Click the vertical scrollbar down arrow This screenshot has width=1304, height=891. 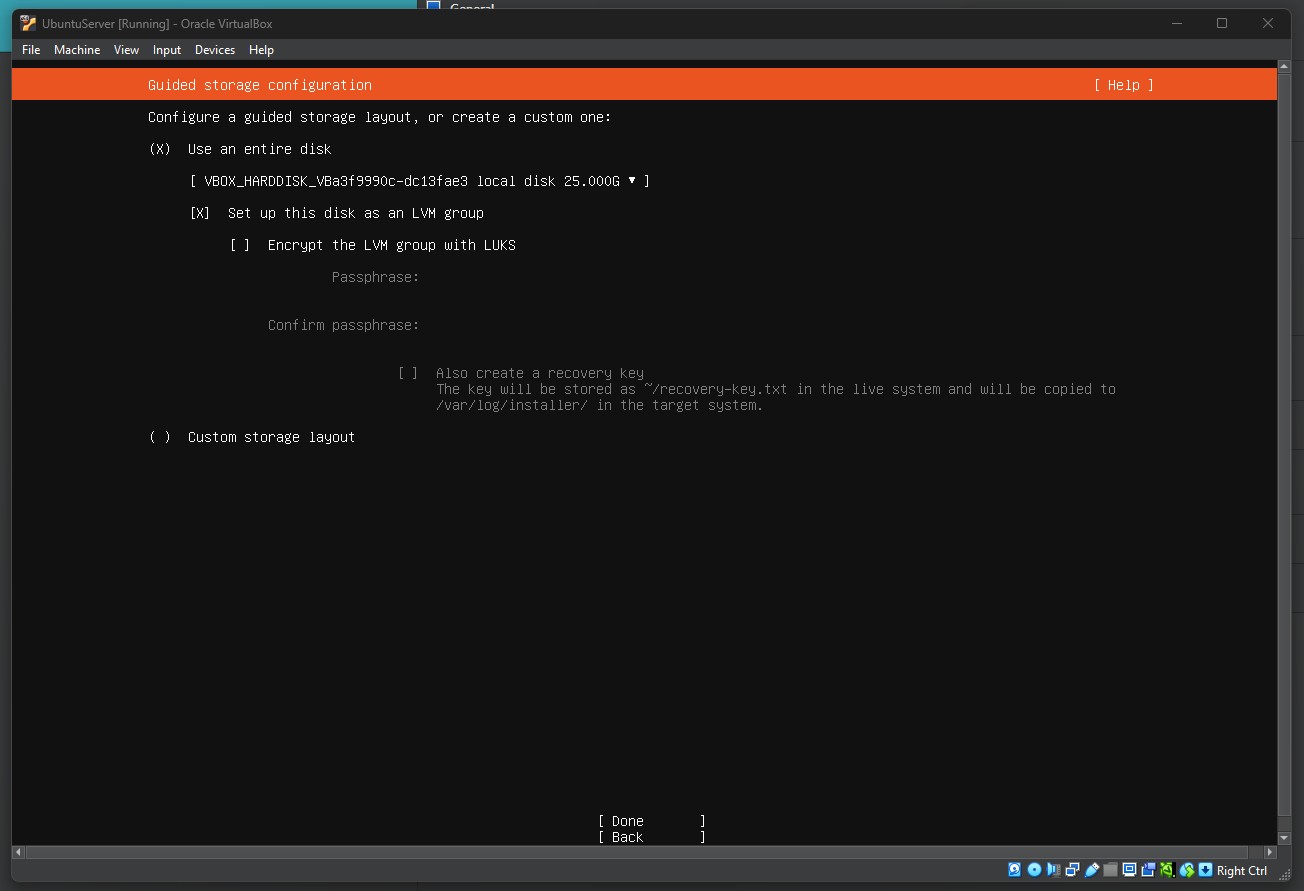pos(1284,837)
